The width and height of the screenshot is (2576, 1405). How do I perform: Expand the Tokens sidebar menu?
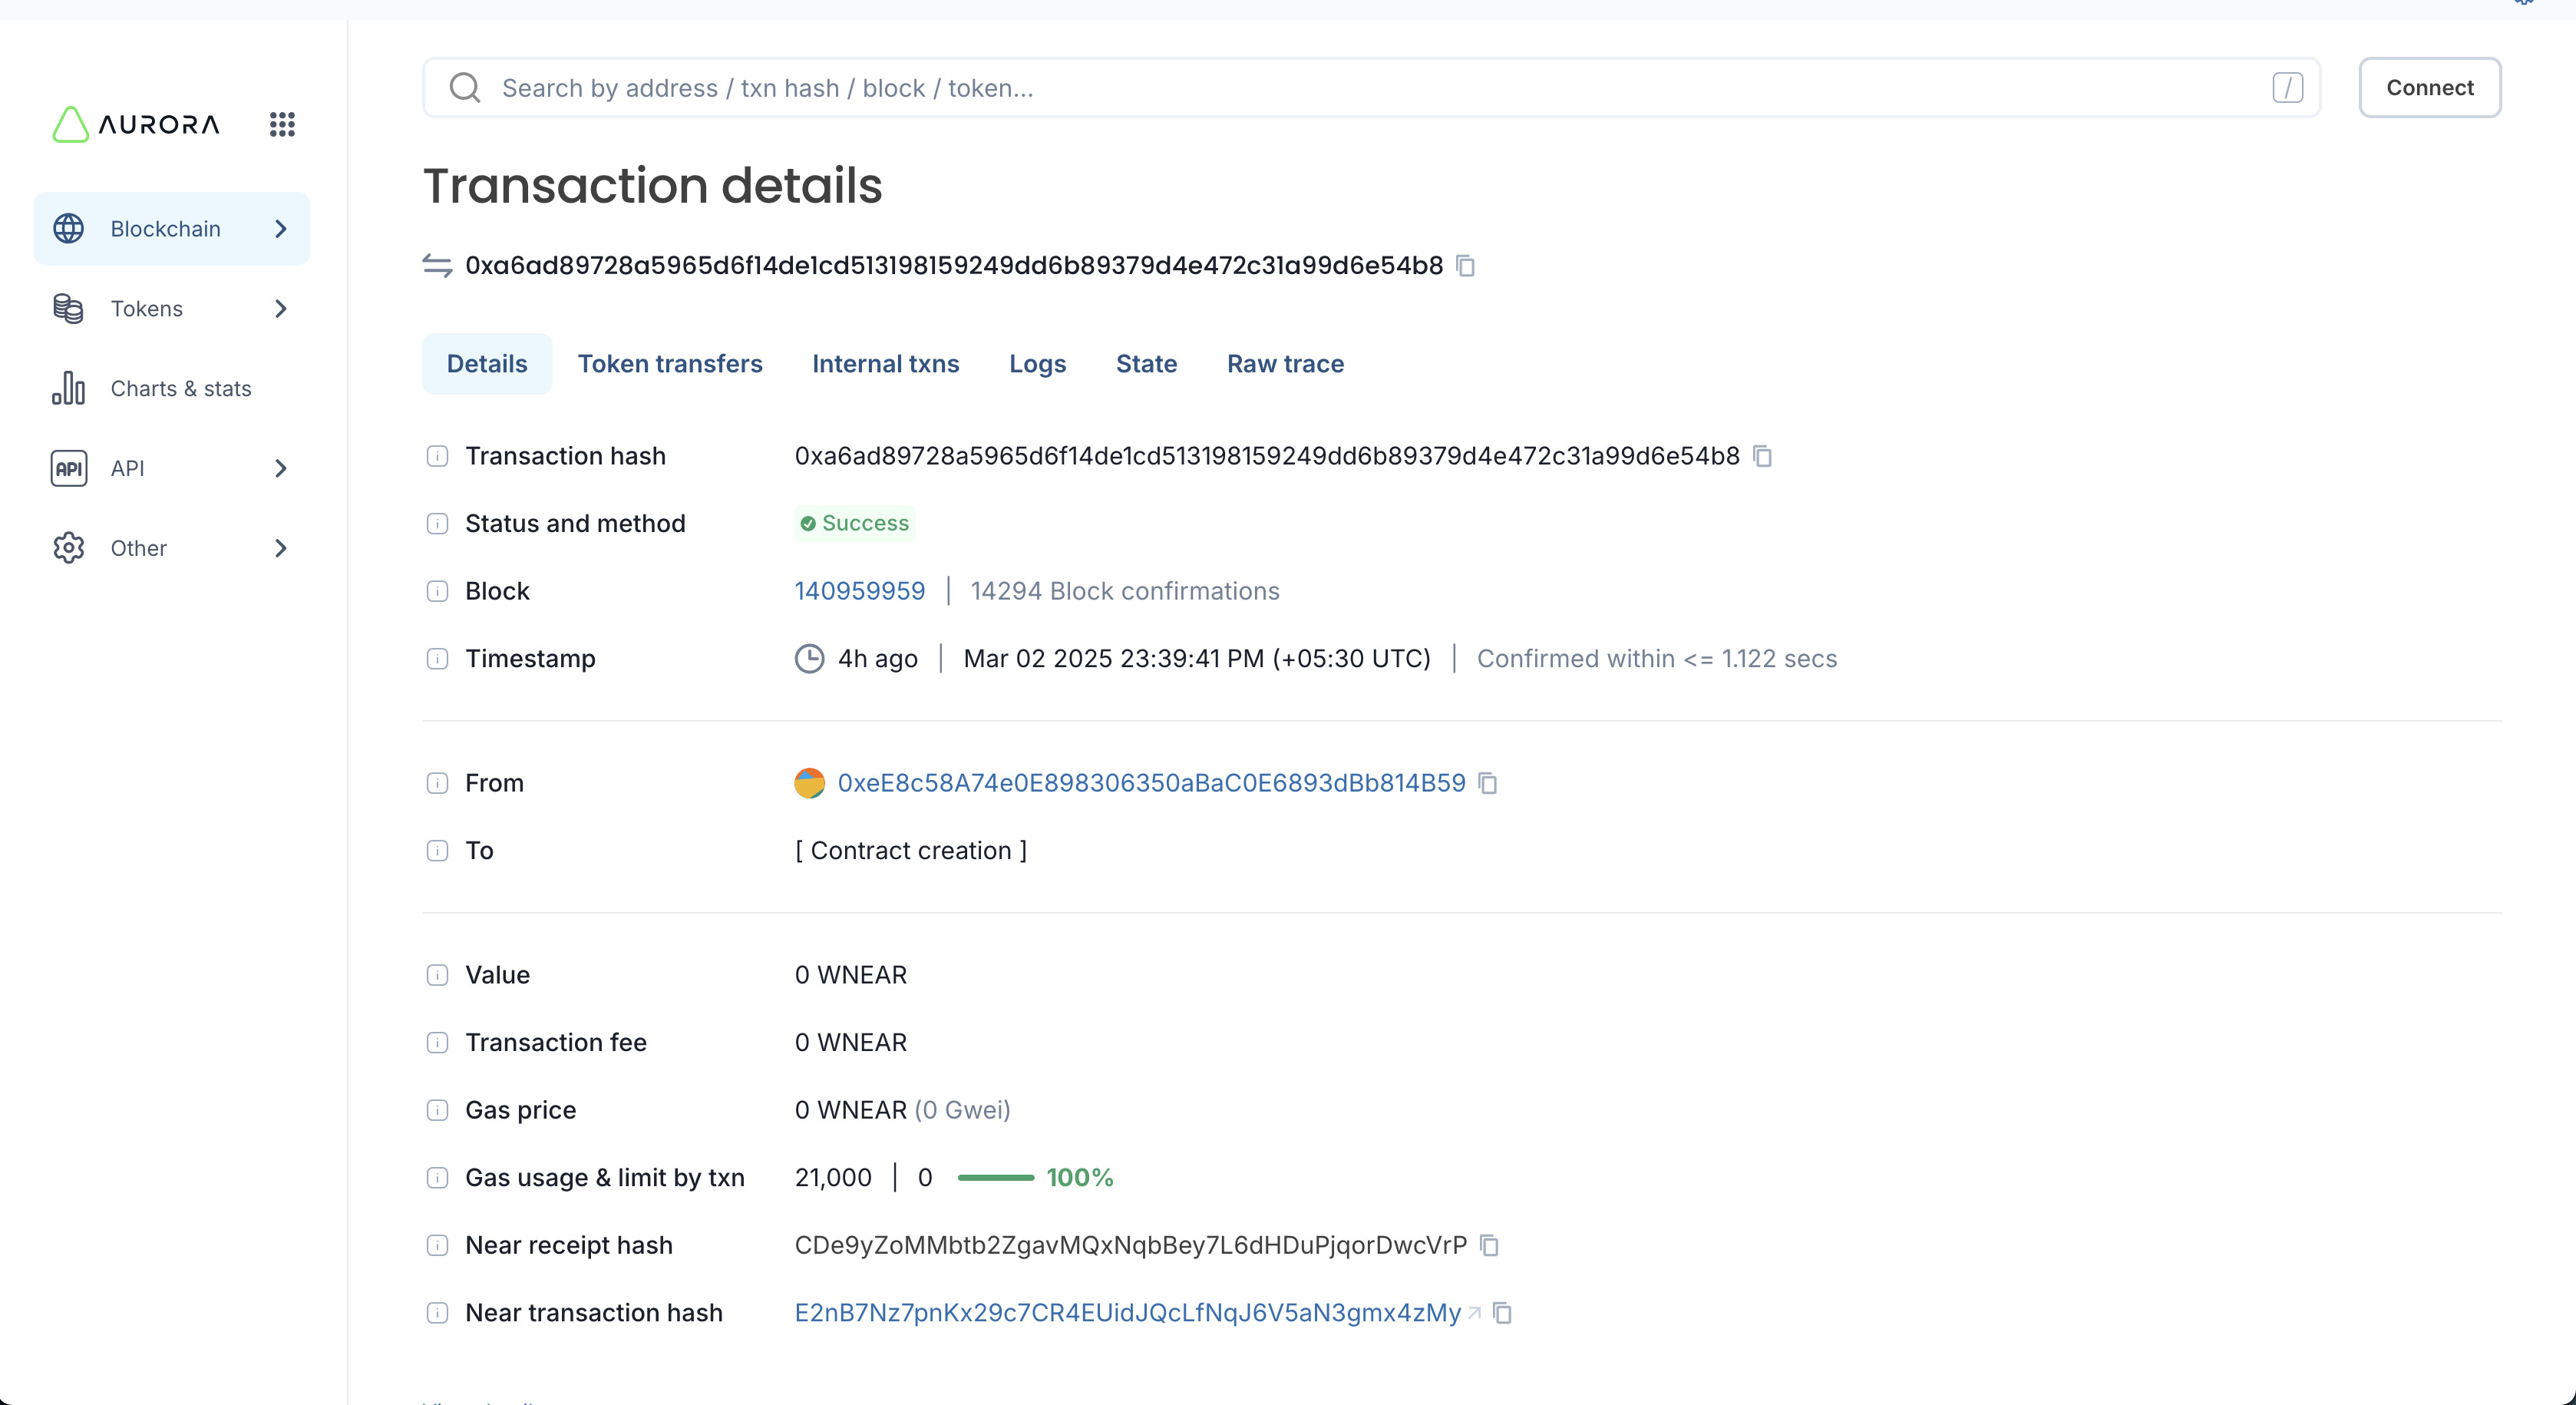click(x=172, y=309)
